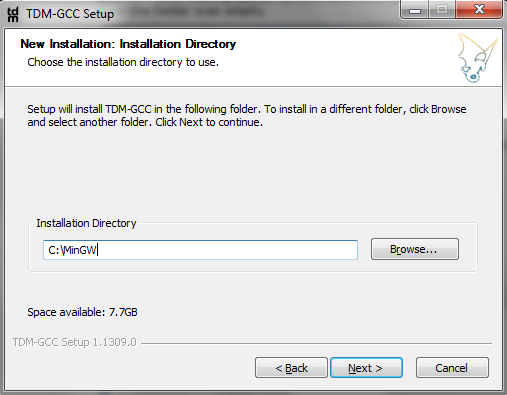Click the 'C:\MinGW' text inside the path box

(72, 250)
